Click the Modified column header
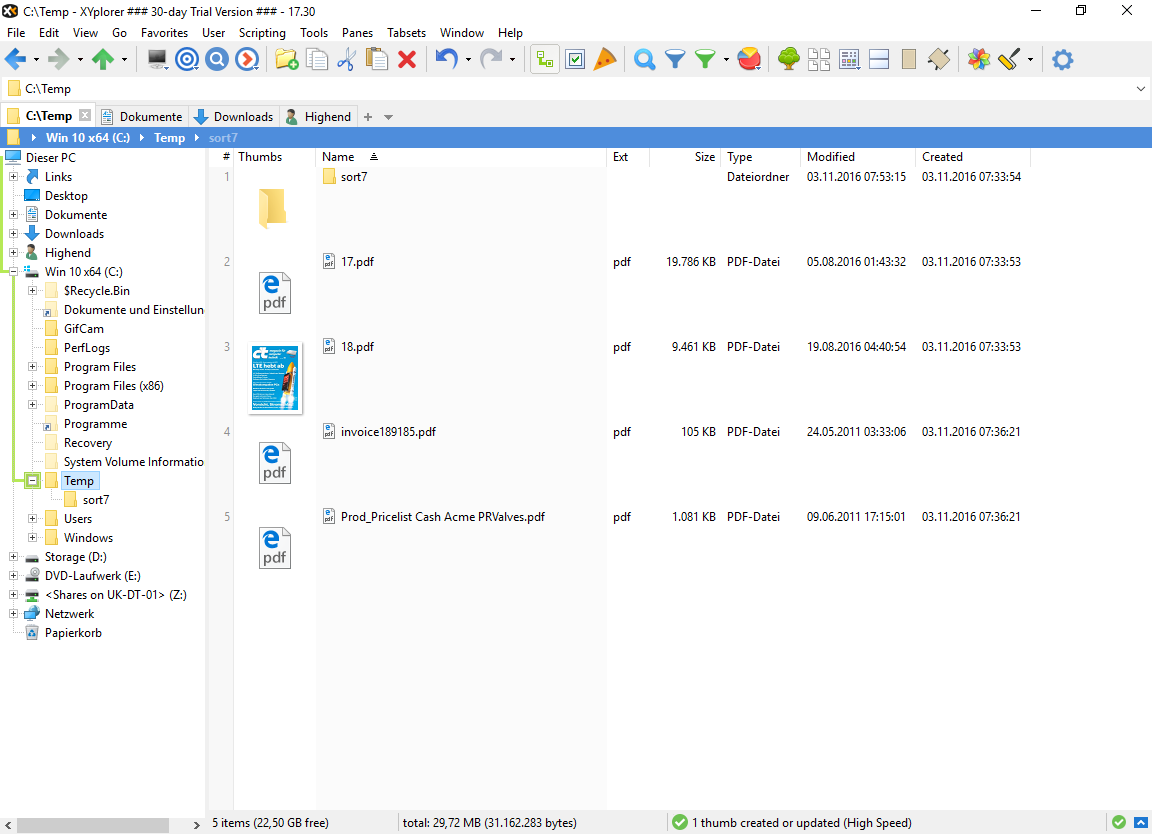1152x834 pixels. coord(831,157)
